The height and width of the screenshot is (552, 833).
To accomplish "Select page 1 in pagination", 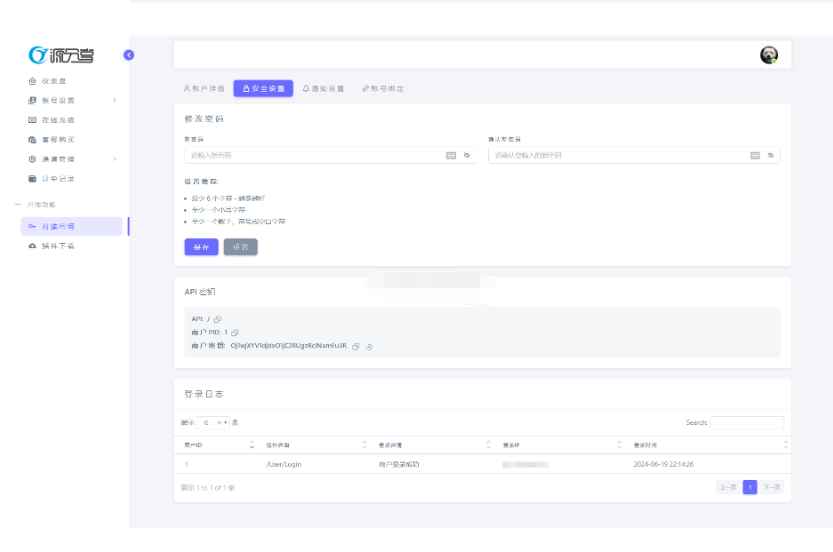I will 750,487.
